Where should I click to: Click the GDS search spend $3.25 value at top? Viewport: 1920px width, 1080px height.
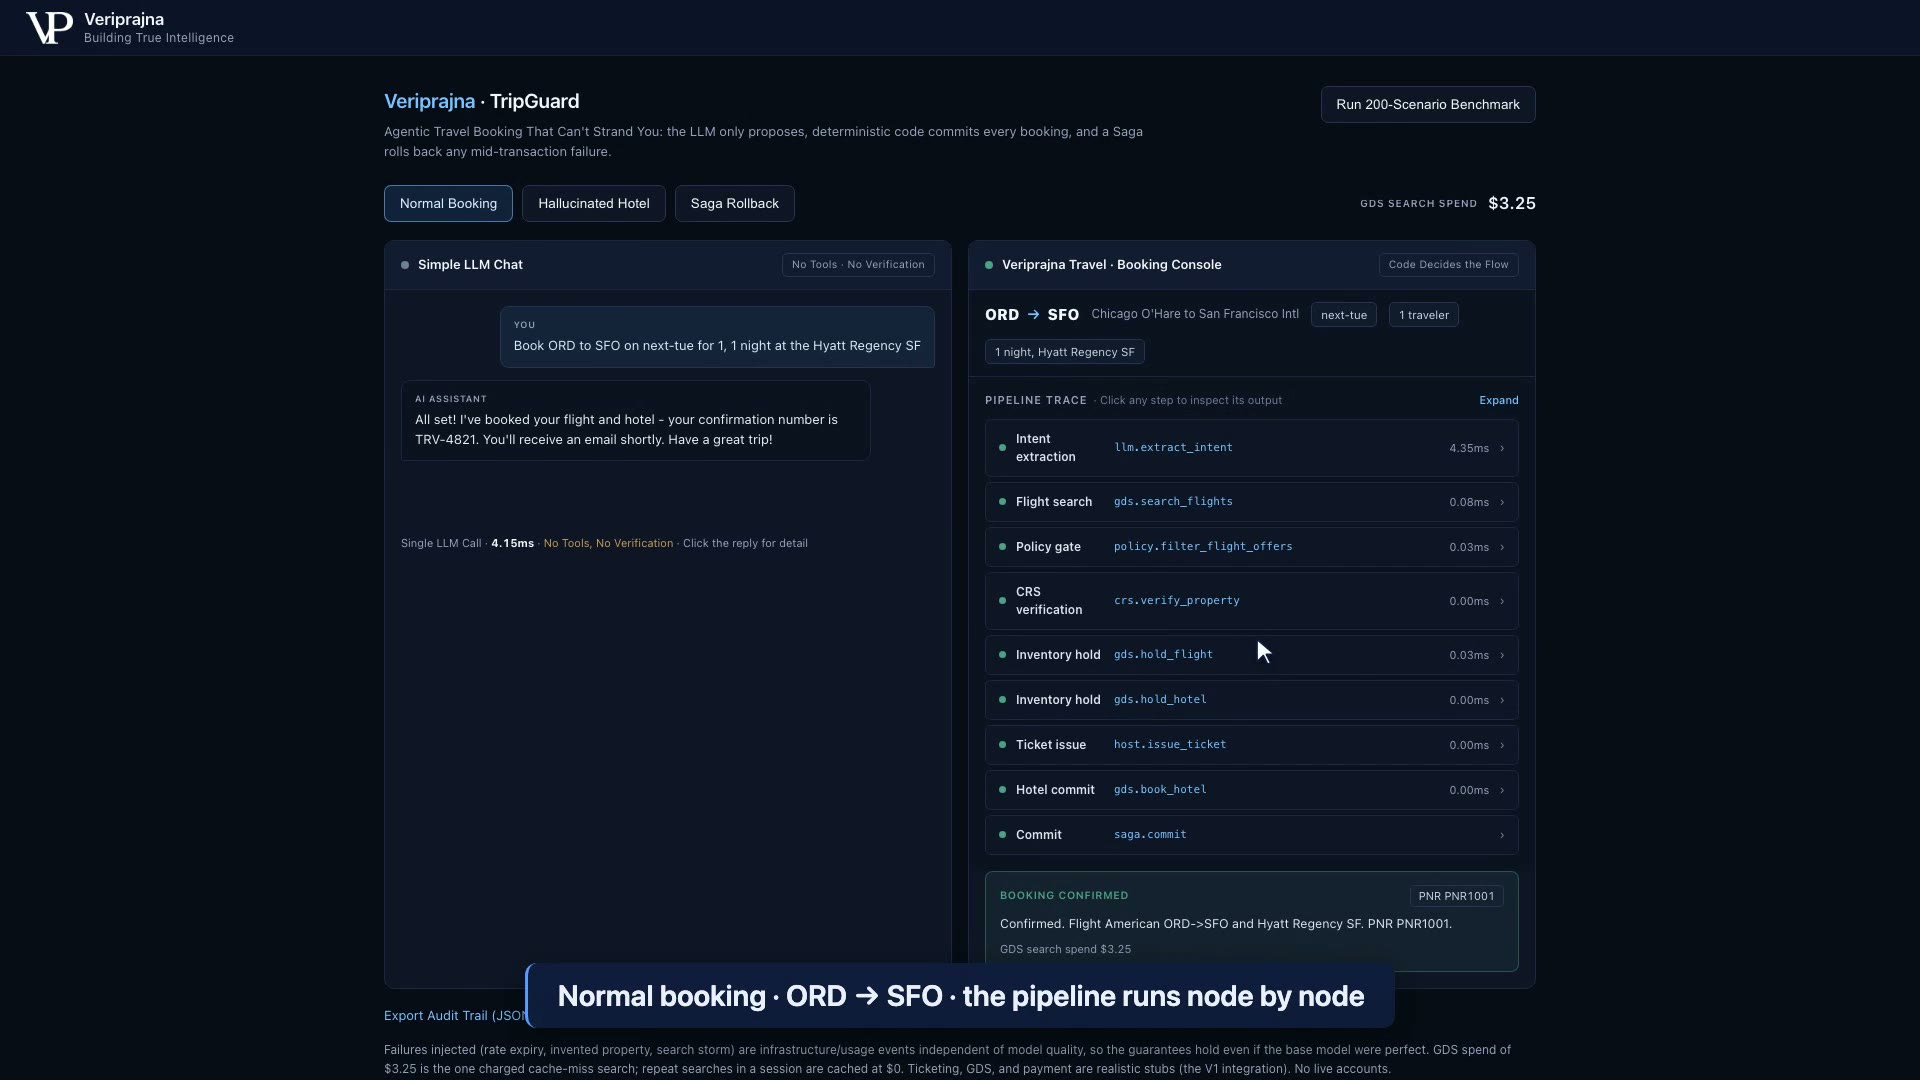point(1511,203)
